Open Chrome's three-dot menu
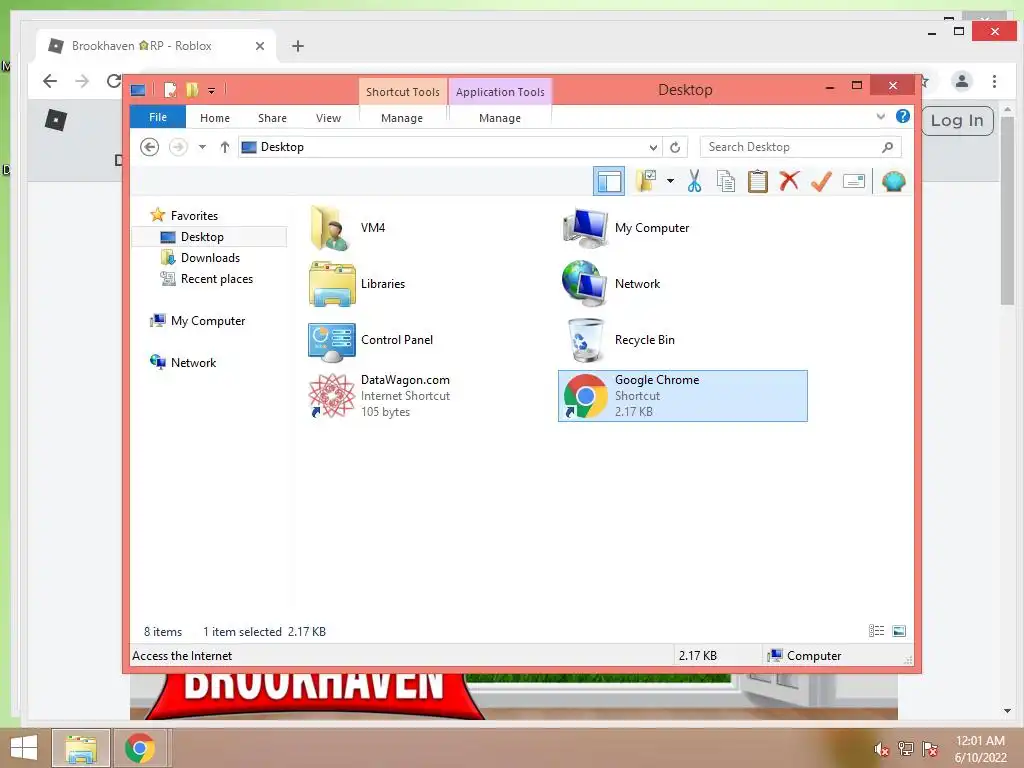This screenshot has width=1024, height=768. 994,81
